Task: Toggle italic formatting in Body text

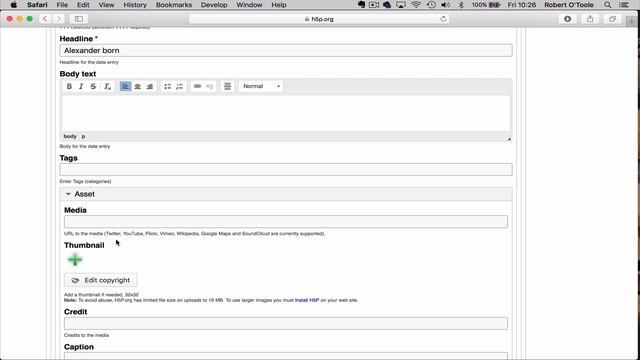Action: tap(81, 86)
